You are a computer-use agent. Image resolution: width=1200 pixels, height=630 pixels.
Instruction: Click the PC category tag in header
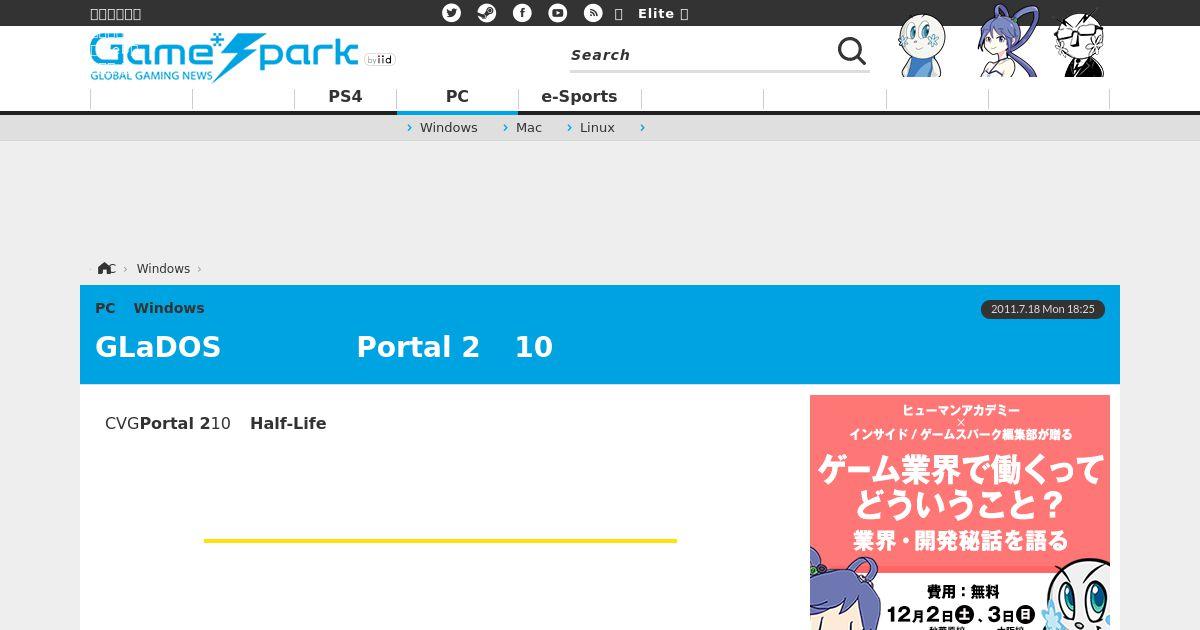105,308
